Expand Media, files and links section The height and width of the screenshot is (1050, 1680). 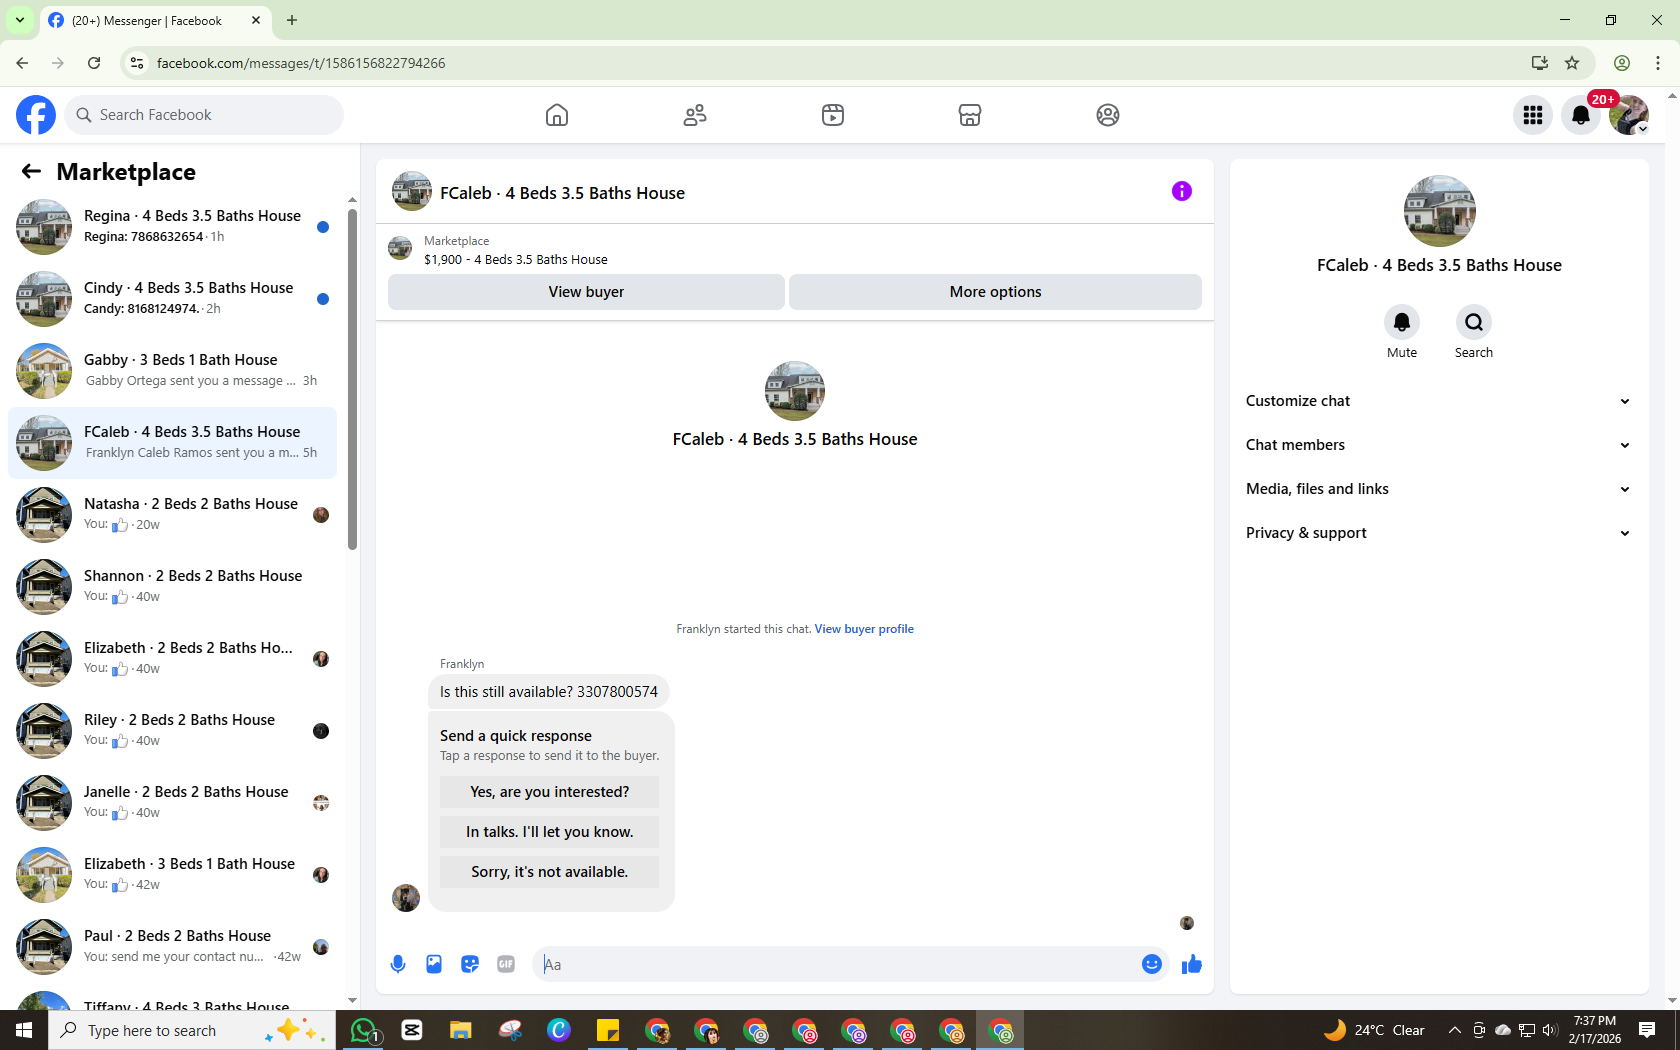coord(1439,489)
